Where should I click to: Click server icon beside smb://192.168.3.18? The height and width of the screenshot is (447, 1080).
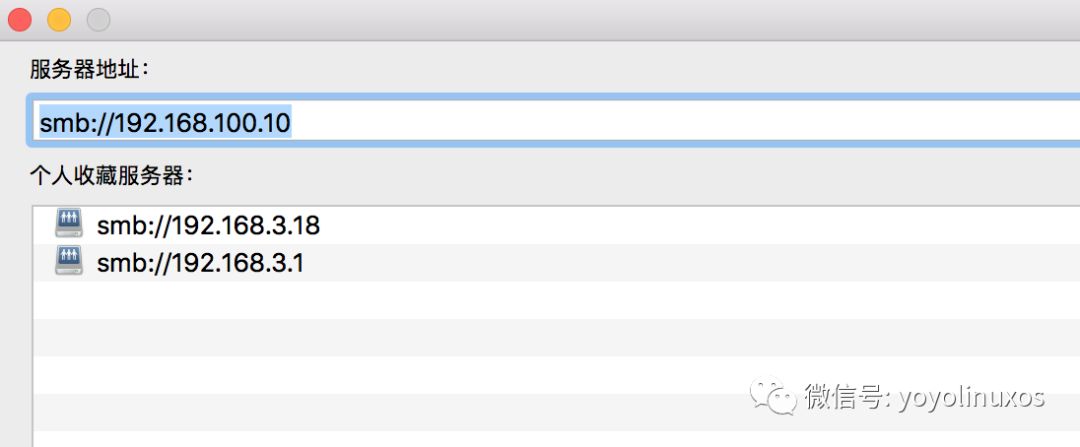pos(68,223)
